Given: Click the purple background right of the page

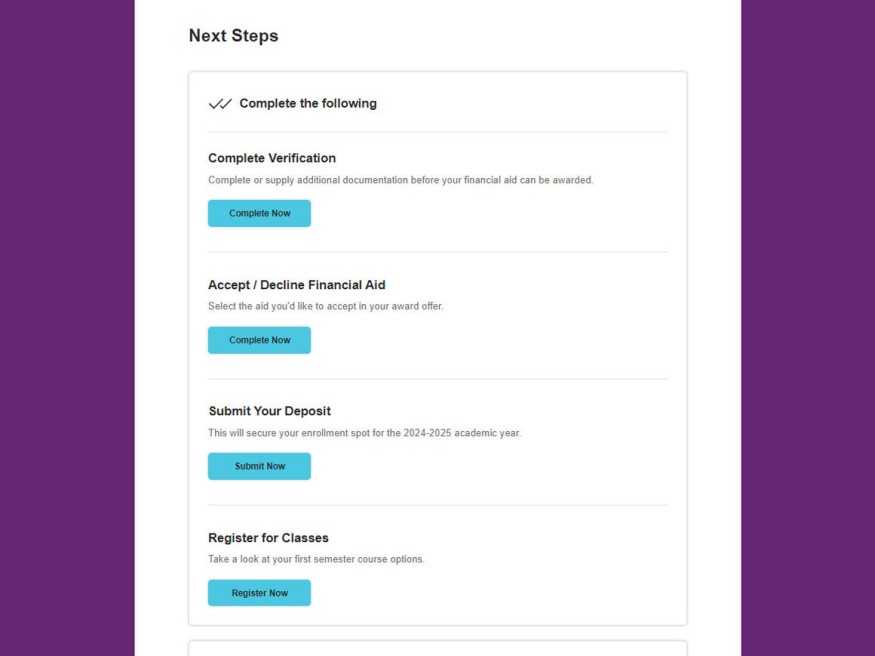Looking at the screenshot, I should [x=808, y=328].
